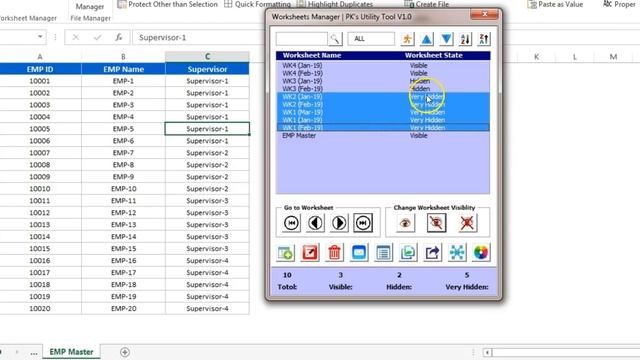Click the blue down-triangle move down icon
Viewport: 640px width, 360px height.
click(446, 39)
